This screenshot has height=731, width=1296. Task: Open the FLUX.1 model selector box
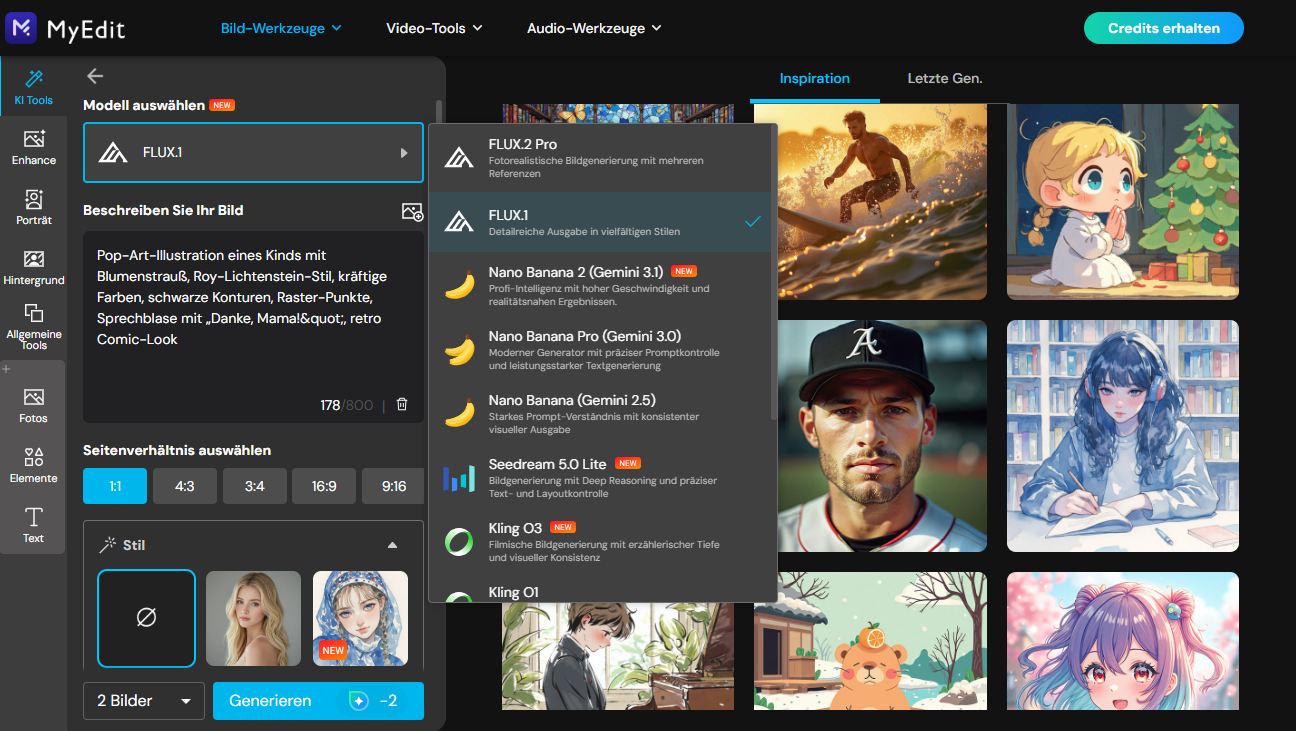click(x=253, y=153)
